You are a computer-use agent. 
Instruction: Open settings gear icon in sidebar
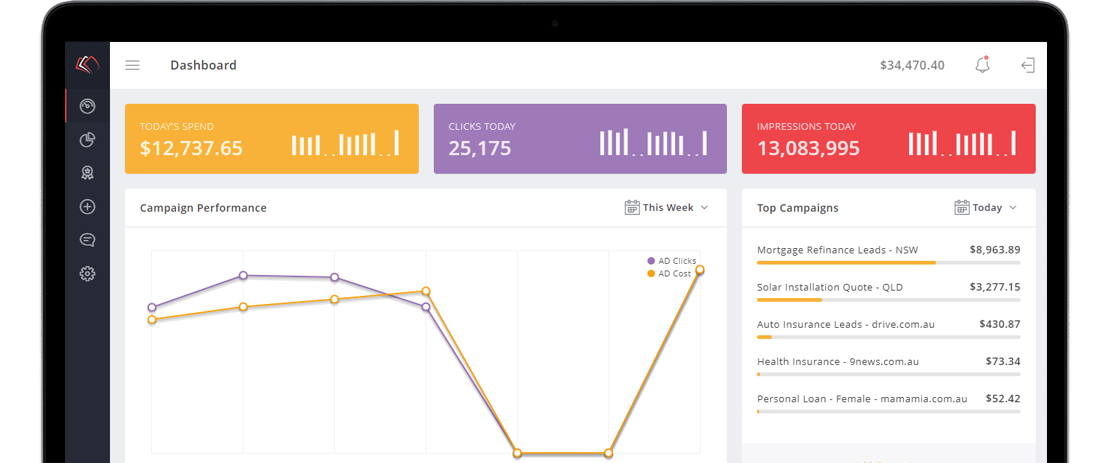click(x=88, y=274)
